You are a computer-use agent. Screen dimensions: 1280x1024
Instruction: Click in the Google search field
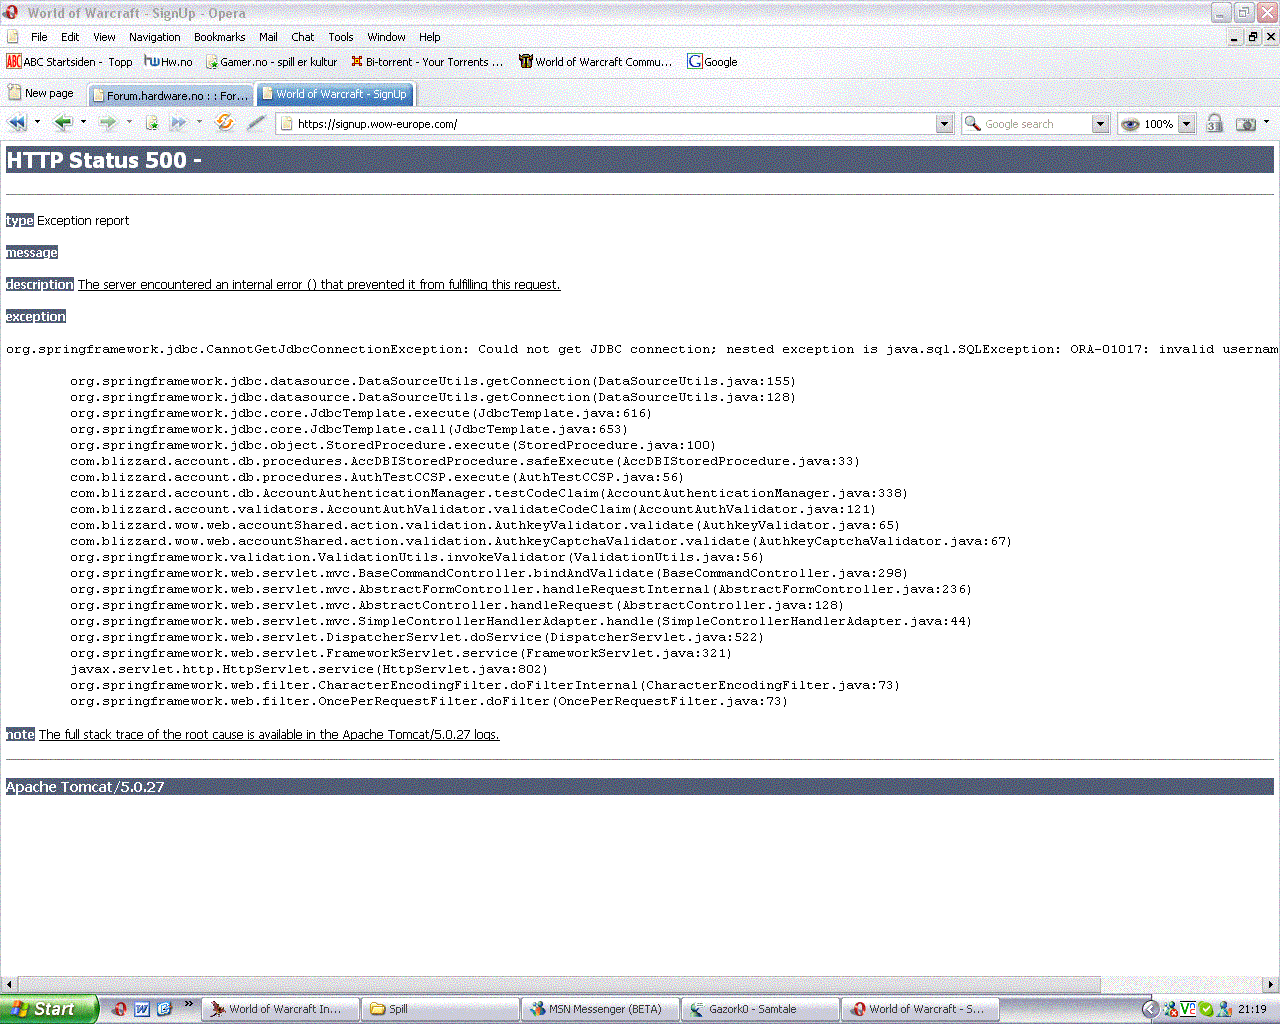(x=1036, y=124)
